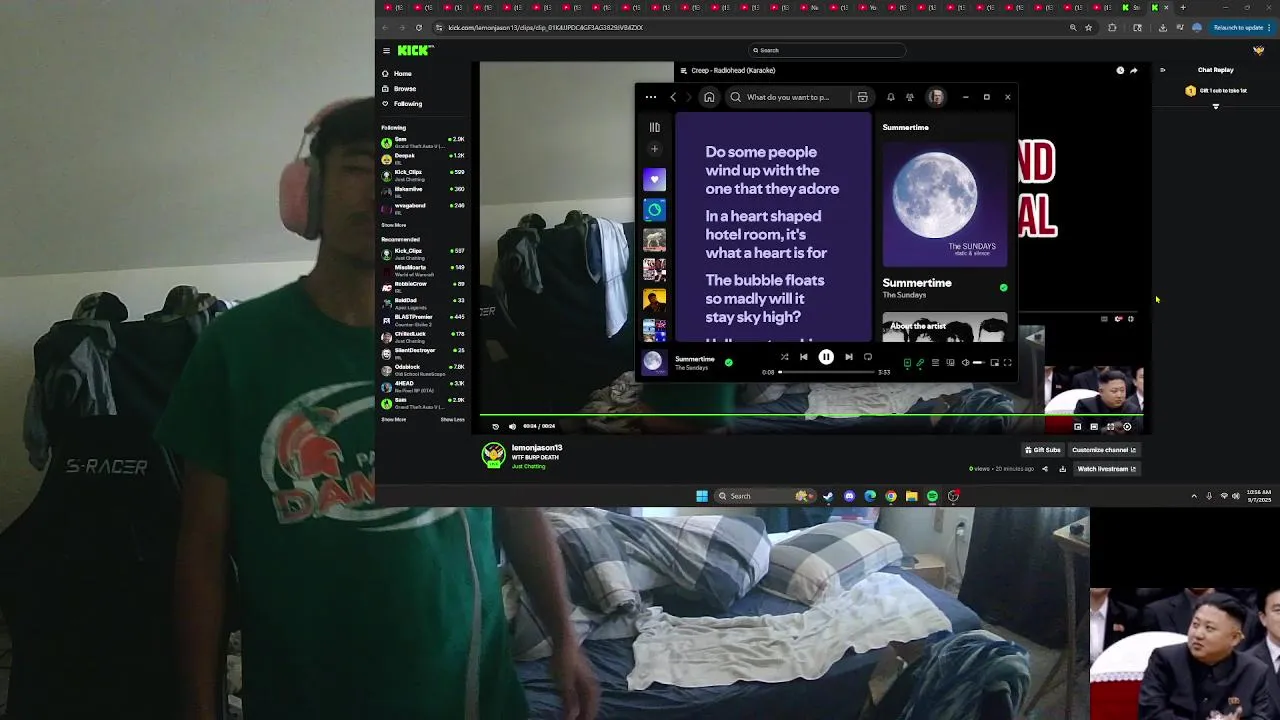Open Spotify Browse icon in search bar
The height and width of the screenshot is (720, 1280).
(862, 97)
